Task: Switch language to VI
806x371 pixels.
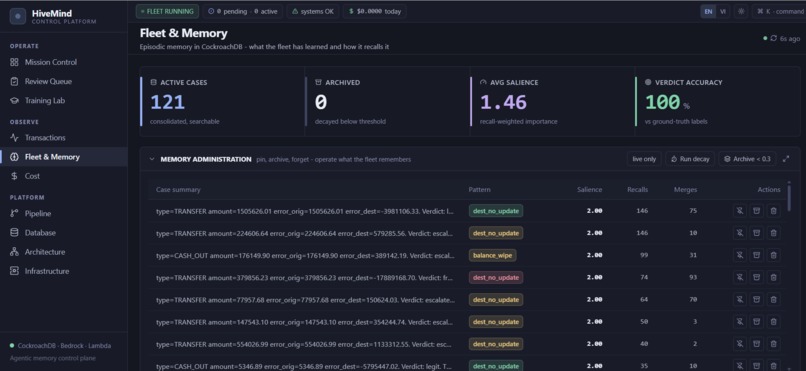Action: [723, 11]
